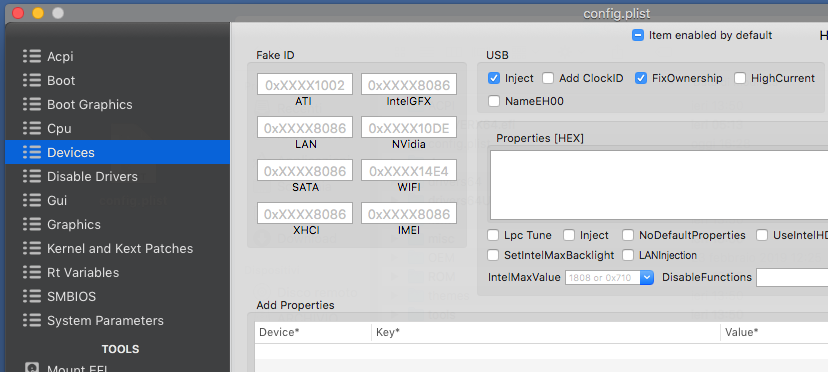Click the XHCI Fake ID field

point(305,213)
